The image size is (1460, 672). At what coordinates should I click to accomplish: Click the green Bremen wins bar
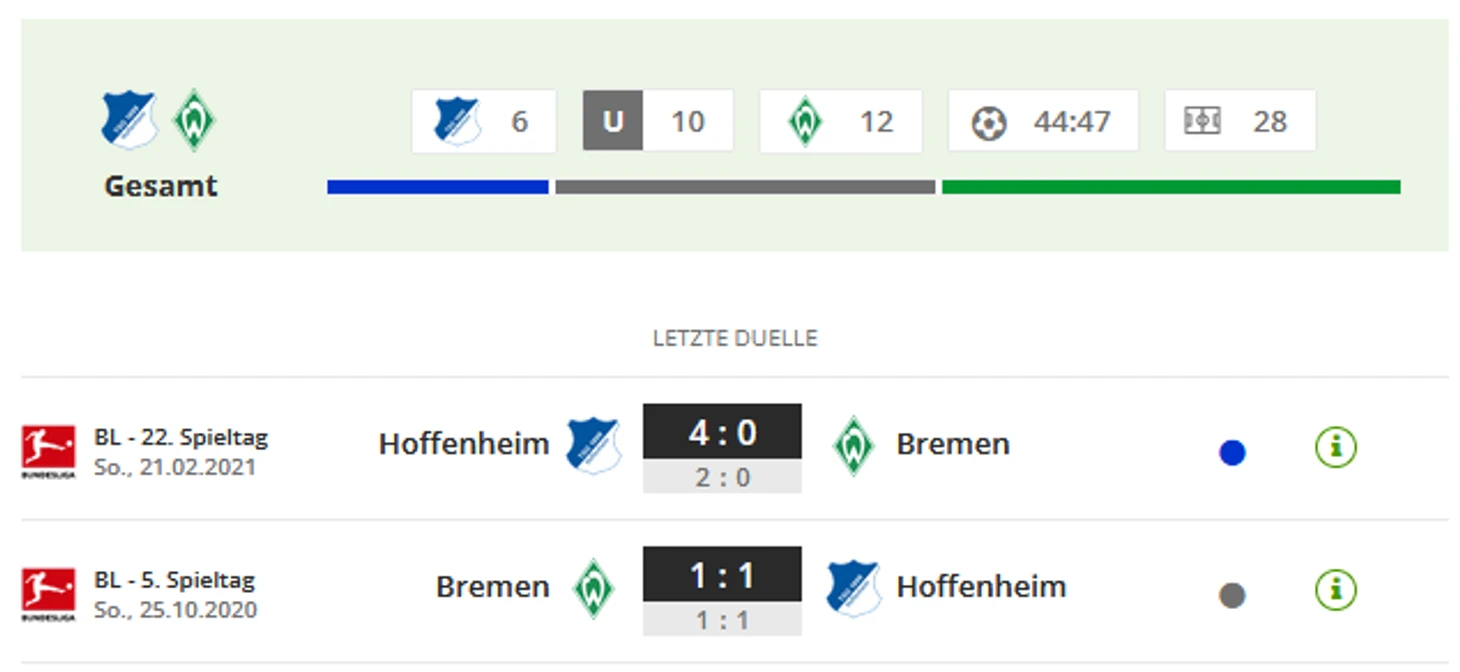(x=1171, y=187)
